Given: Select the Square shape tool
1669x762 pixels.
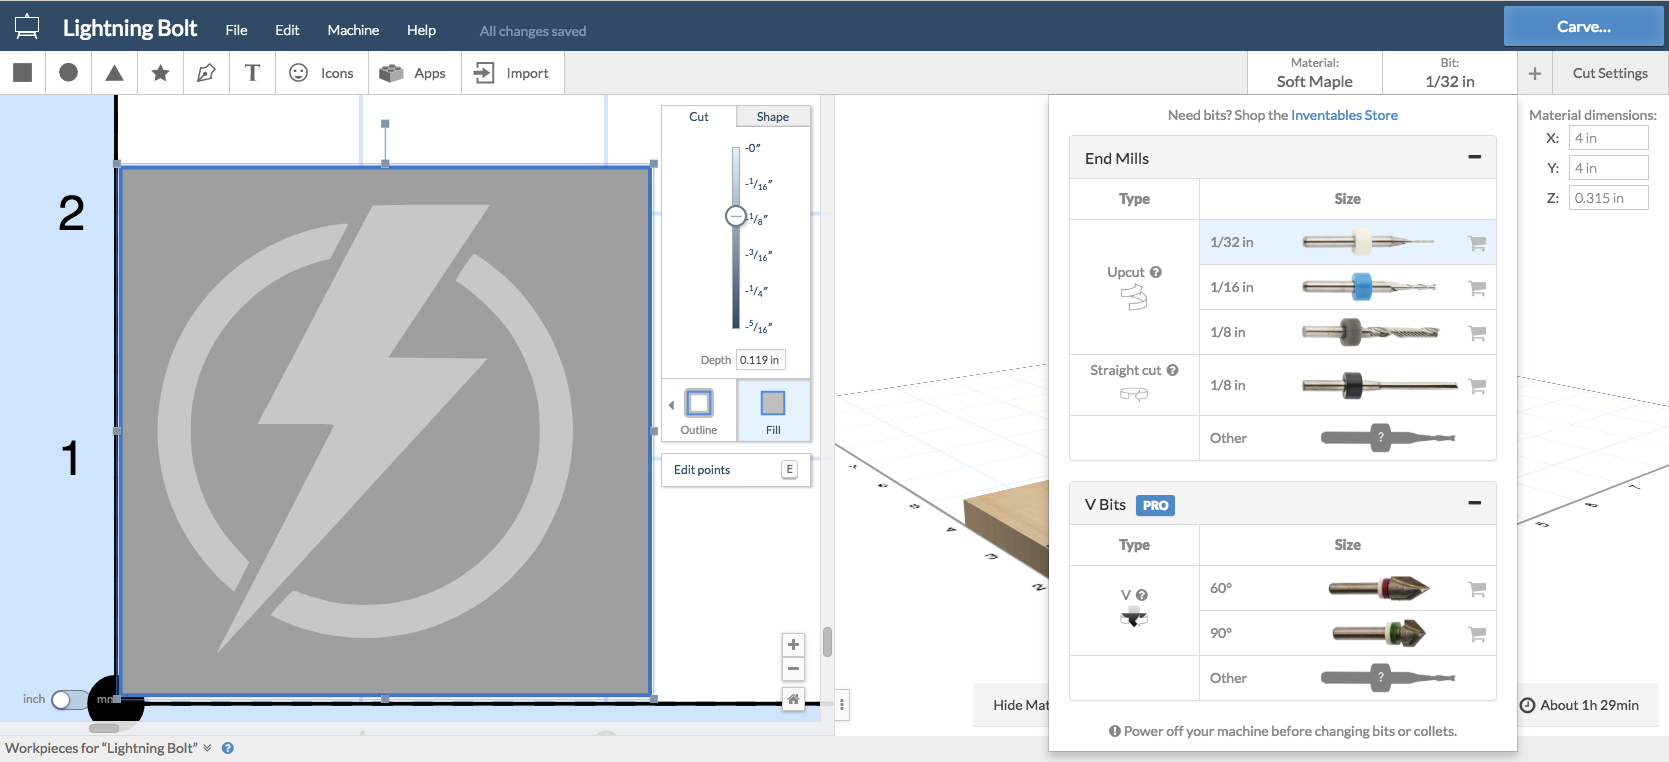Looking at the screenshot, I should [23, 72].
